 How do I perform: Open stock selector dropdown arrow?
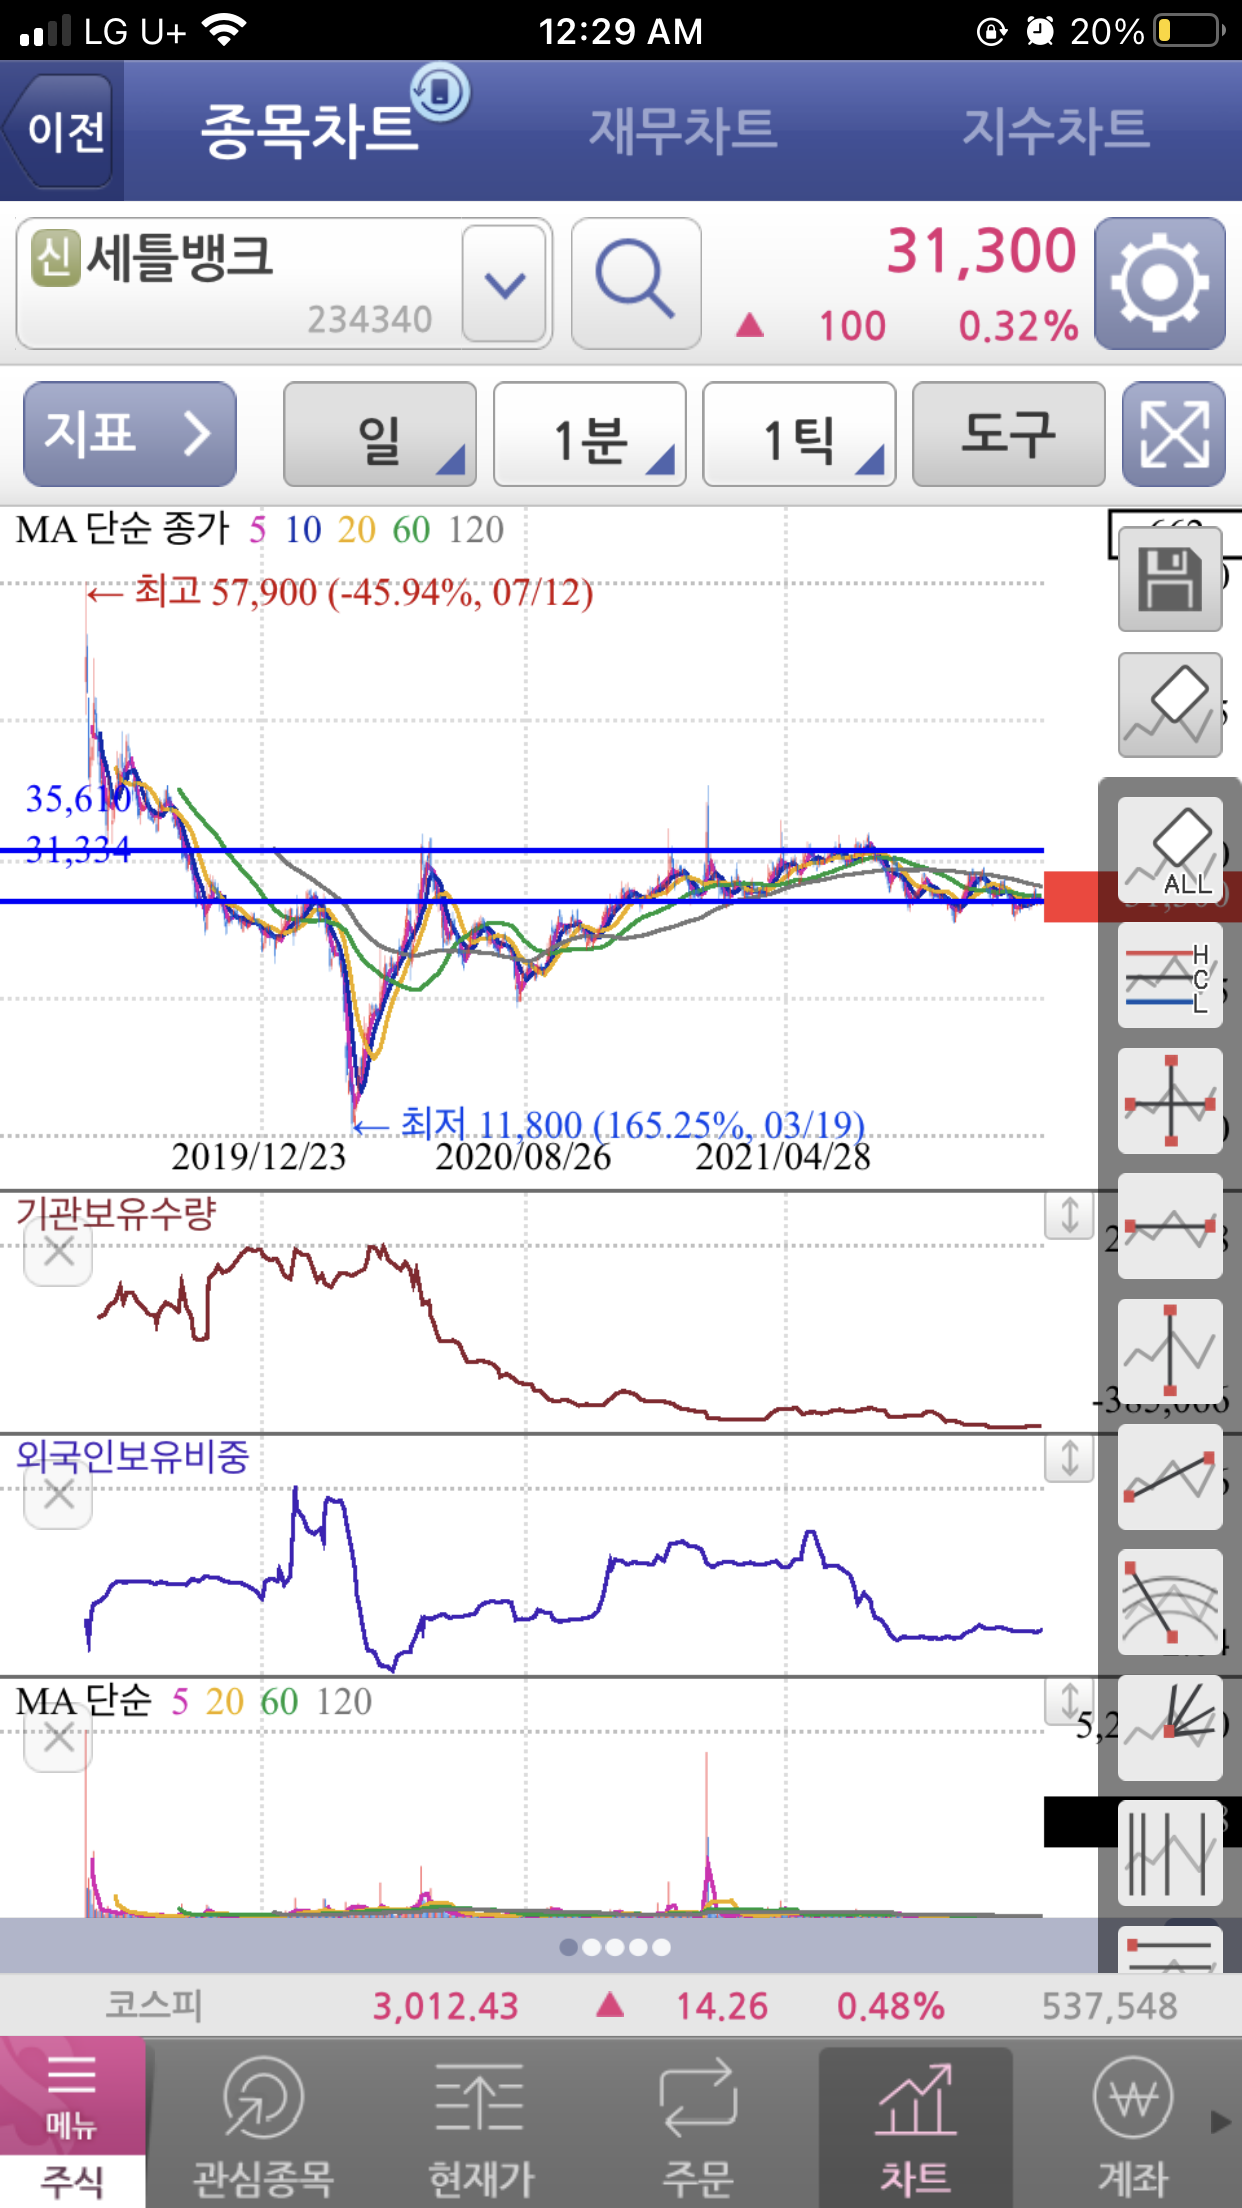coord(505,284)
